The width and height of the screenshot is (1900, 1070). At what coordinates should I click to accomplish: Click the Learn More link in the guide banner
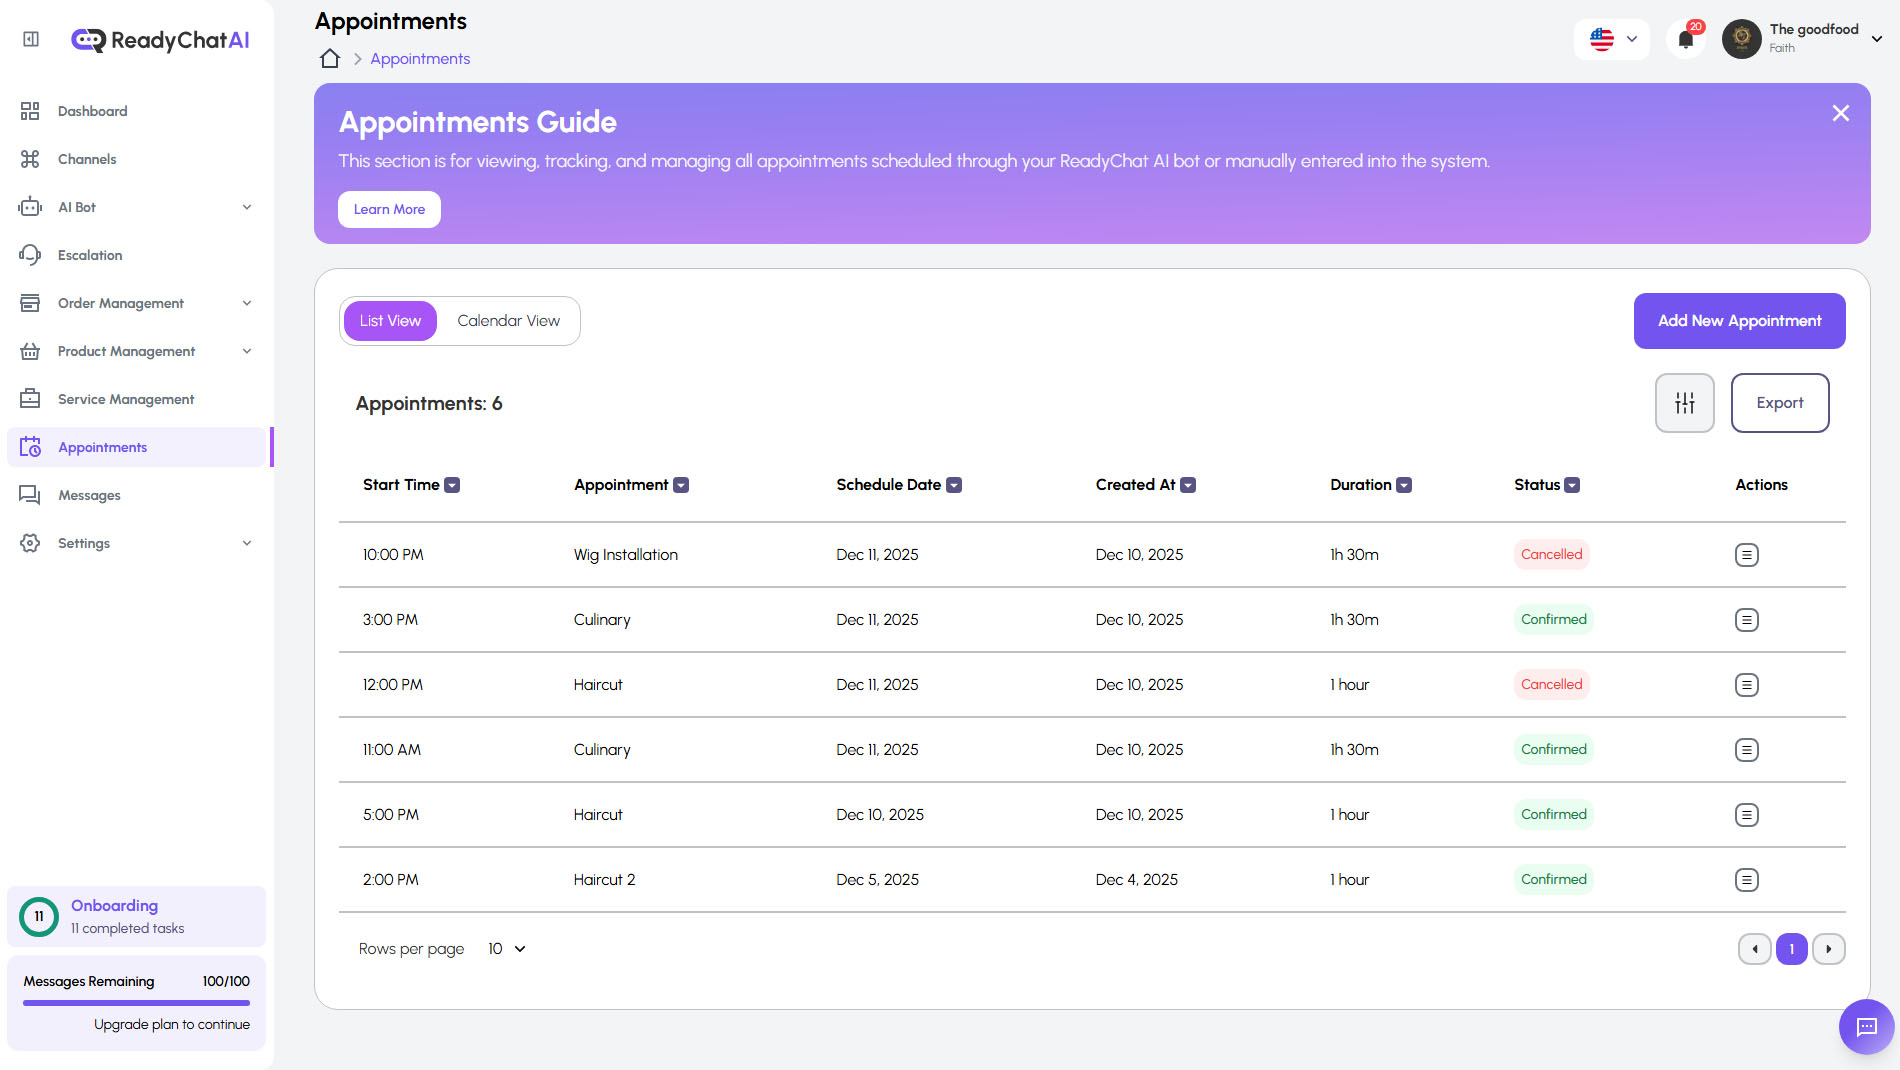tap(389, 209)
